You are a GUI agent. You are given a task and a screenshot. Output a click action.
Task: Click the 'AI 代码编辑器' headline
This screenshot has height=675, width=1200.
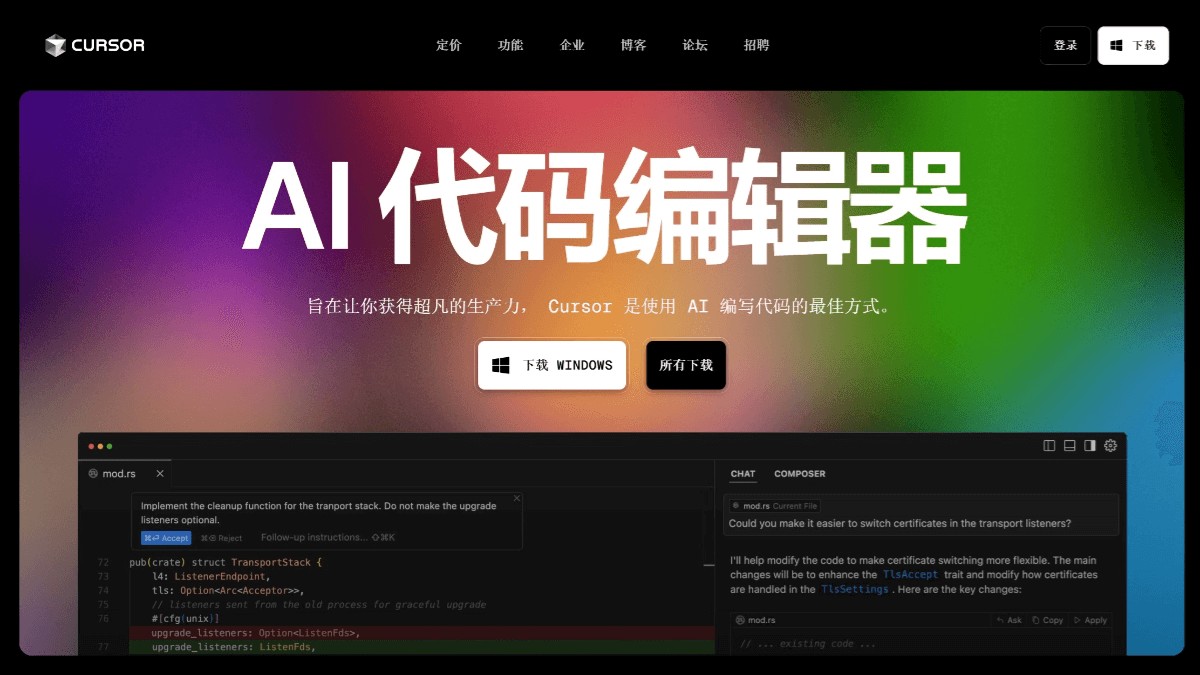click(604, 207)
